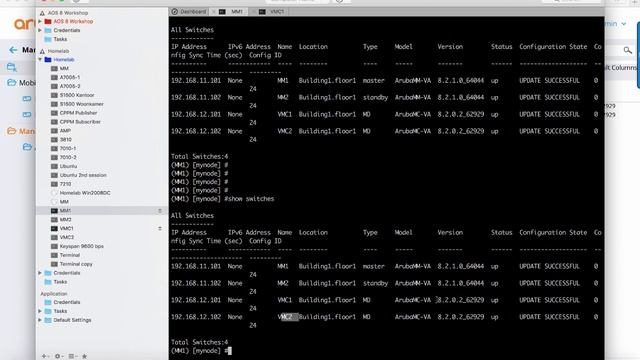Expand Credentials under AOS 8 Workshop
640x360 pixels.
coord(40,30)
